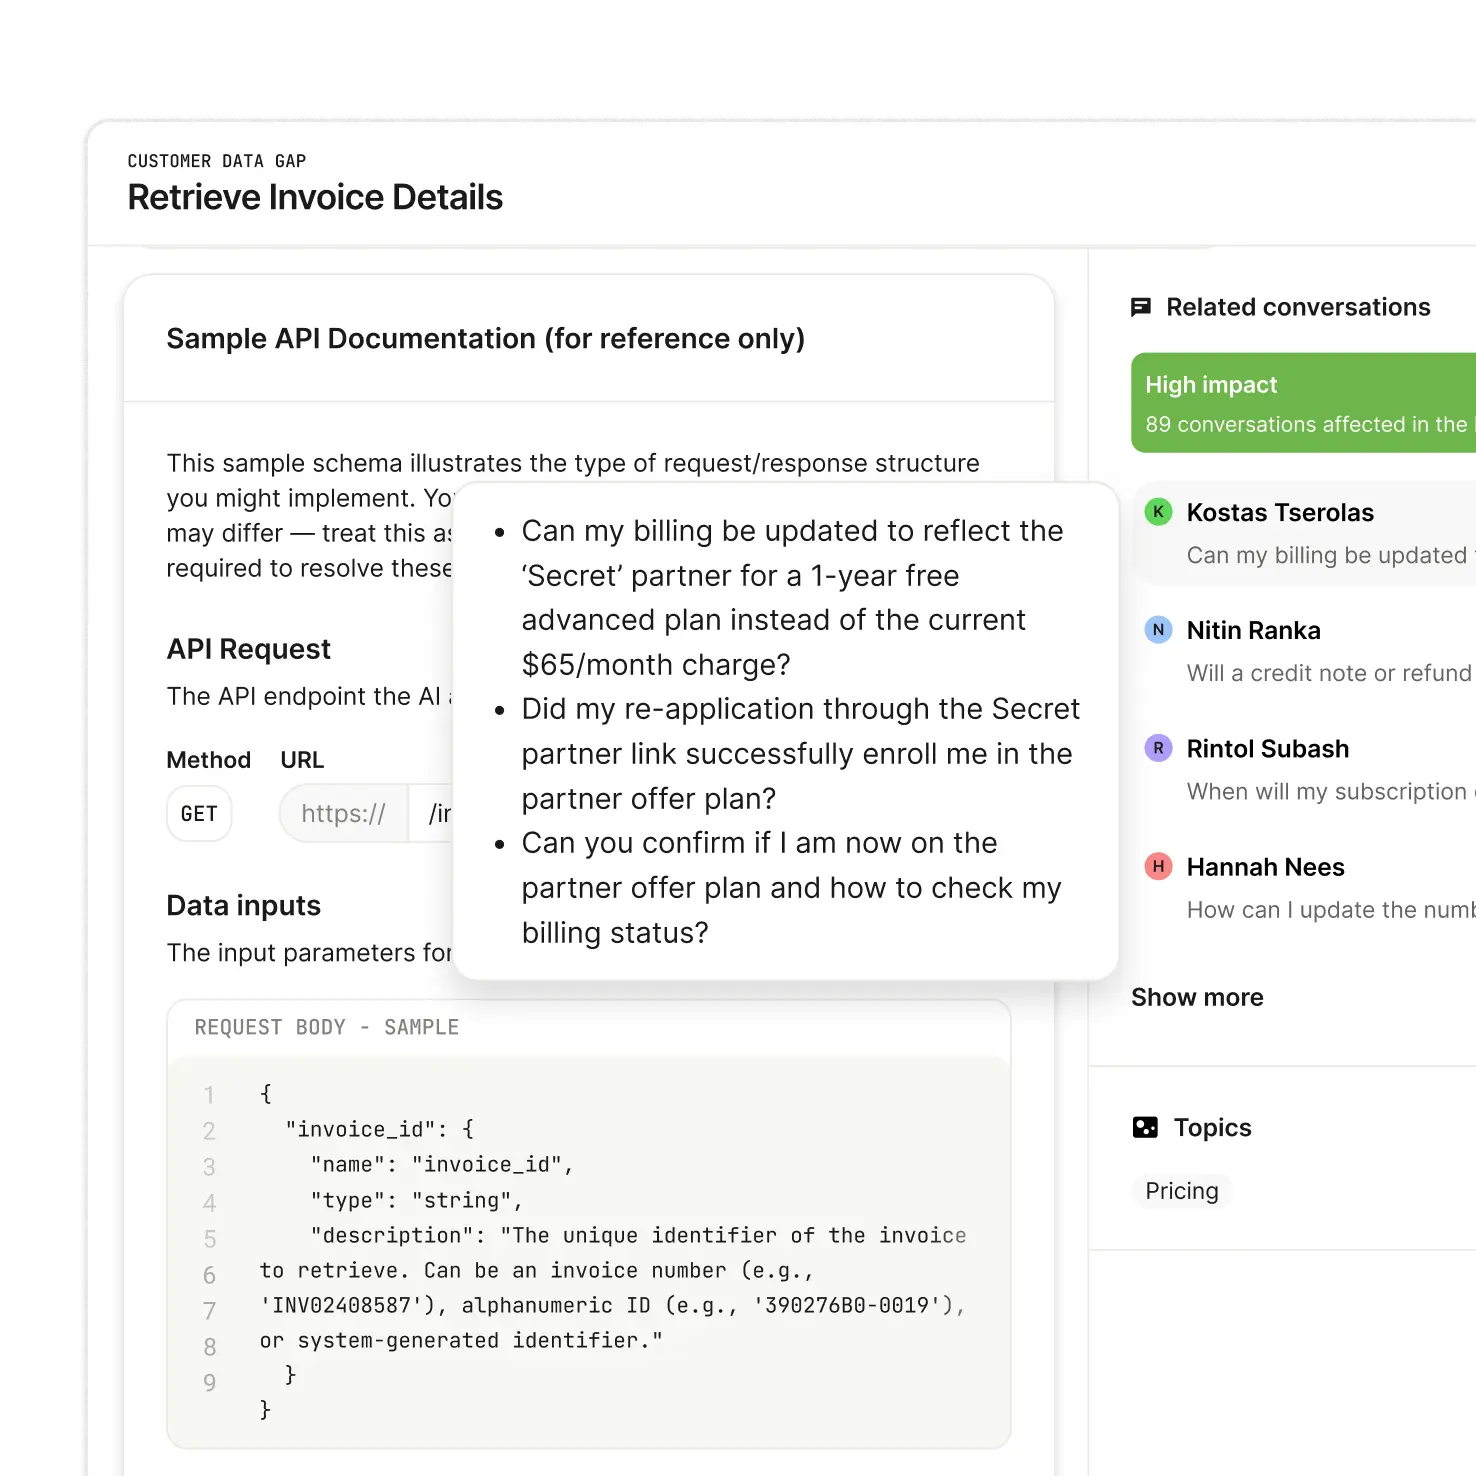This screenshot has height=1476, width=1476.
Task: Click Kostas Tserolas's avatar
Action: coord(1158,512)
